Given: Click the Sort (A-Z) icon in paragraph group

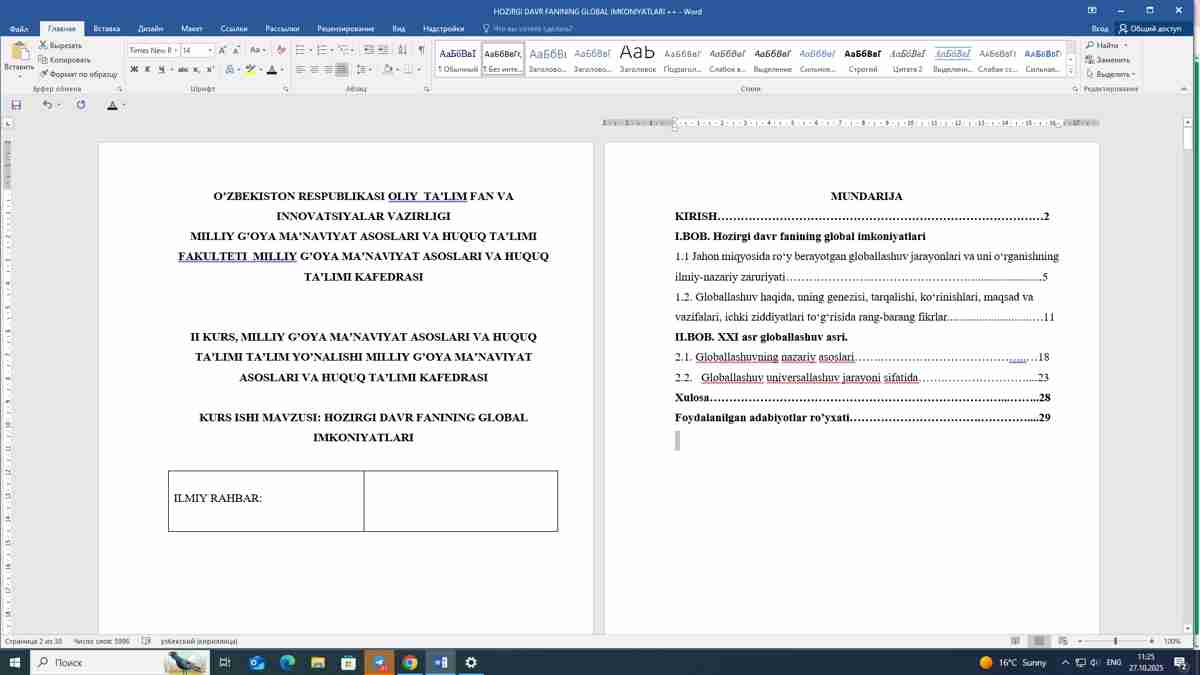Looking at the screenshot, I should [402, 50].
